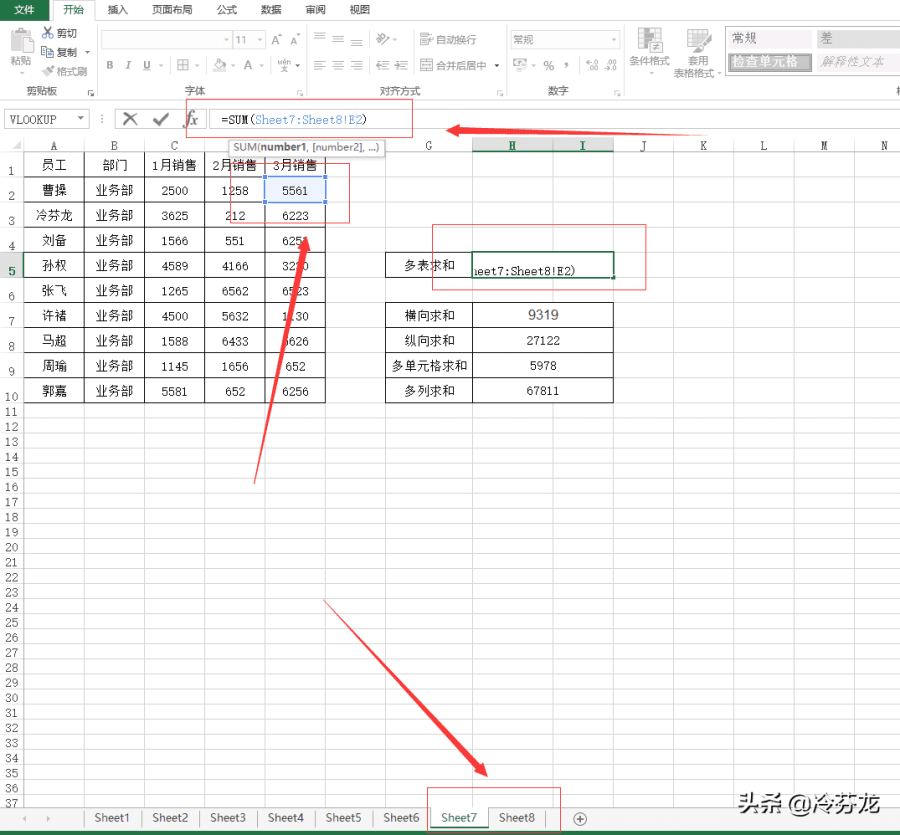900x835 pixels.
Task: Open the 合并后居中 dropdown arrow
Action: pos(496,65)
